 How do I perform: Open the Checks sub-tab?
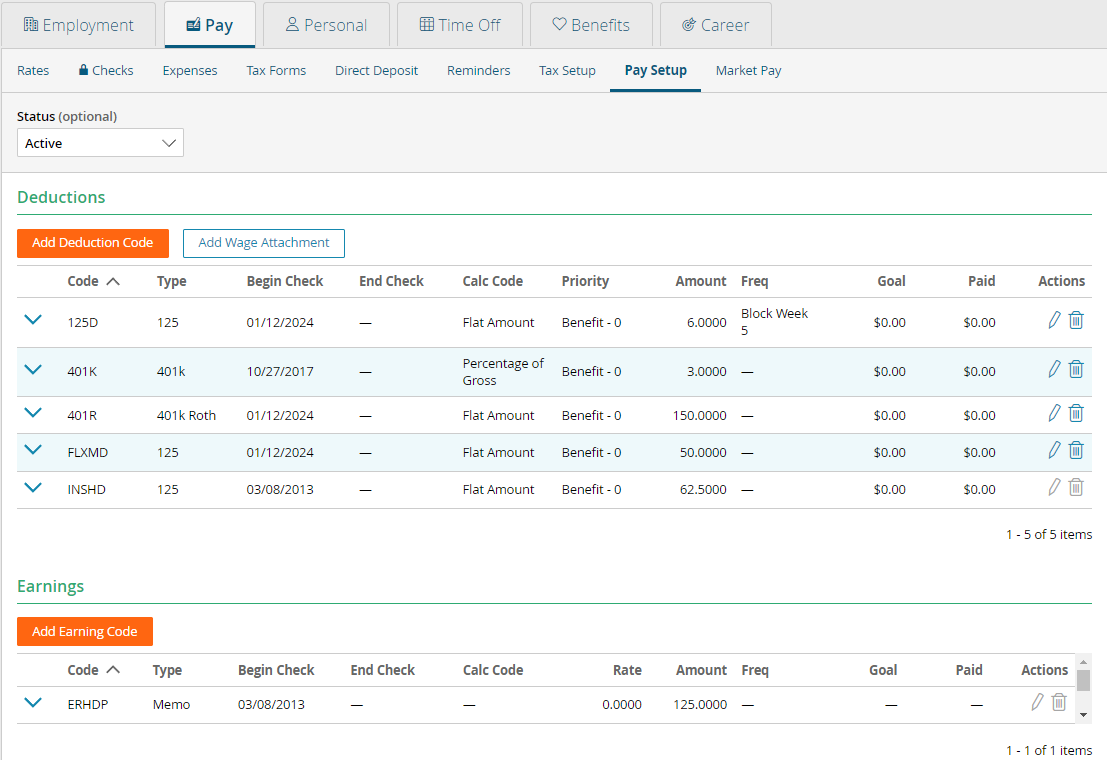click(106, 71)
